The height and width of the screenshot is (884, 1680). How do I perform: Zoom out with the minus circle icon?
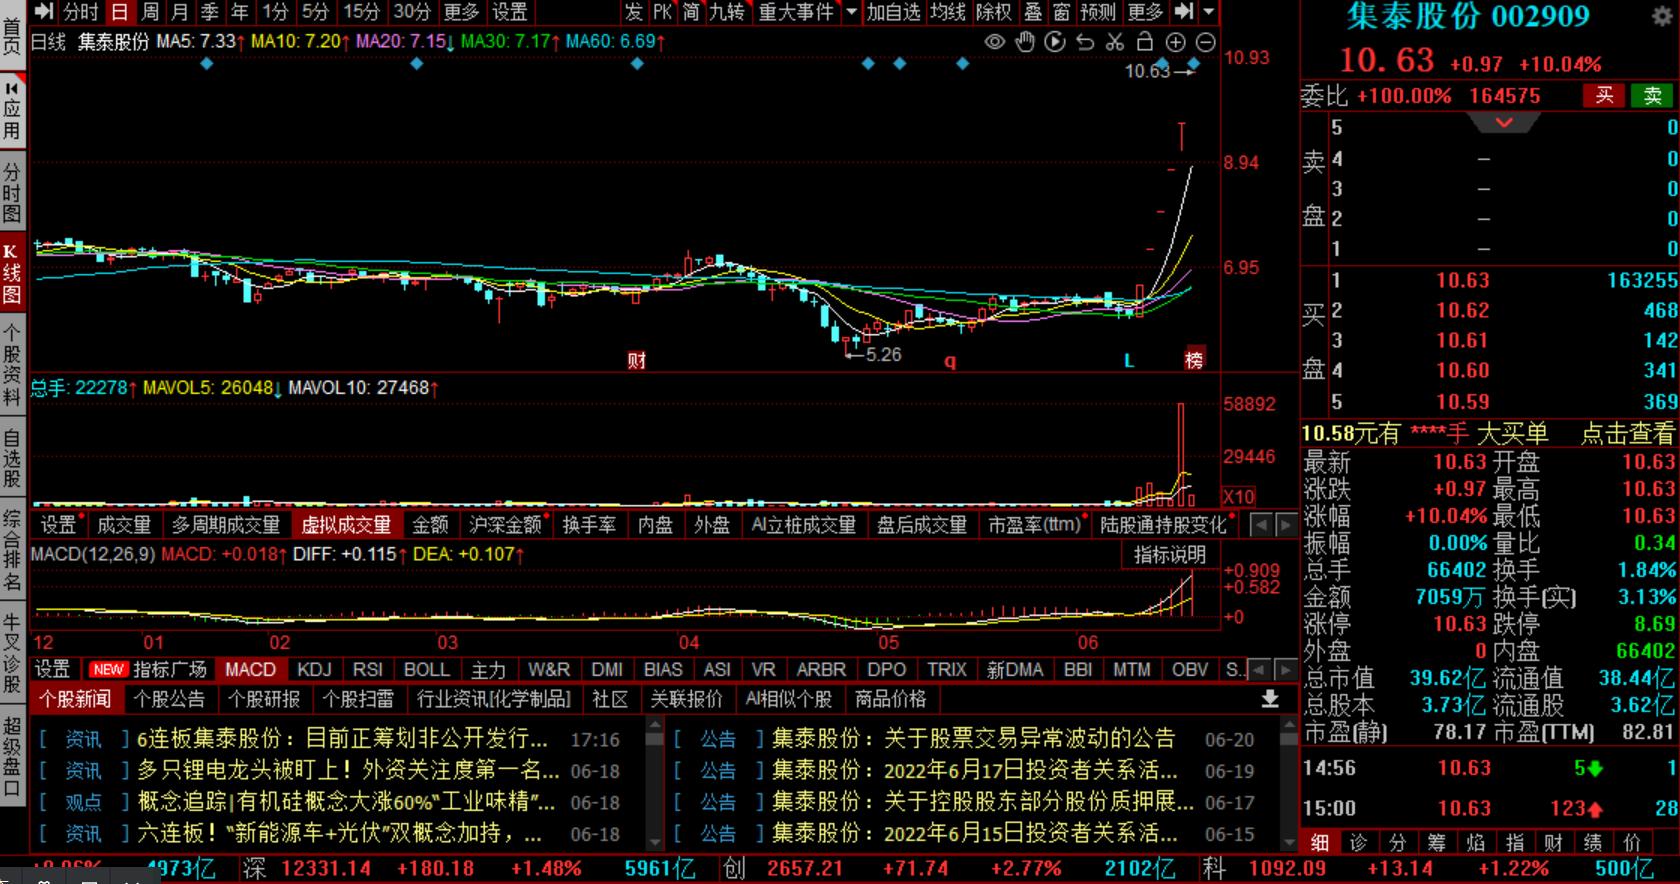1206,42
